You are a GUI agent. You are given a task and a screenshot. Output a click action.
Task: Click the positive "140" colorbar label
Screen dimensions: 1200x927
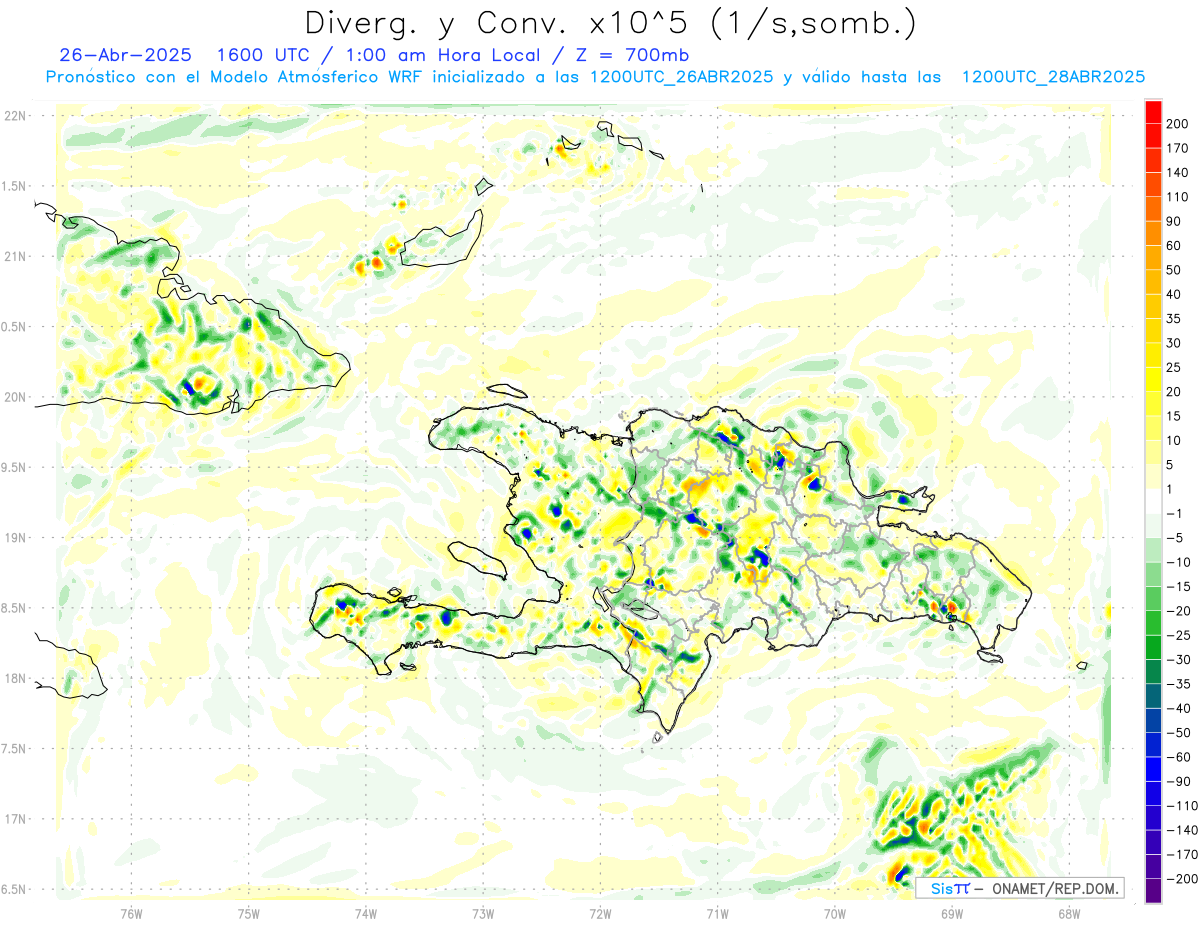(x=1177, y=173)
